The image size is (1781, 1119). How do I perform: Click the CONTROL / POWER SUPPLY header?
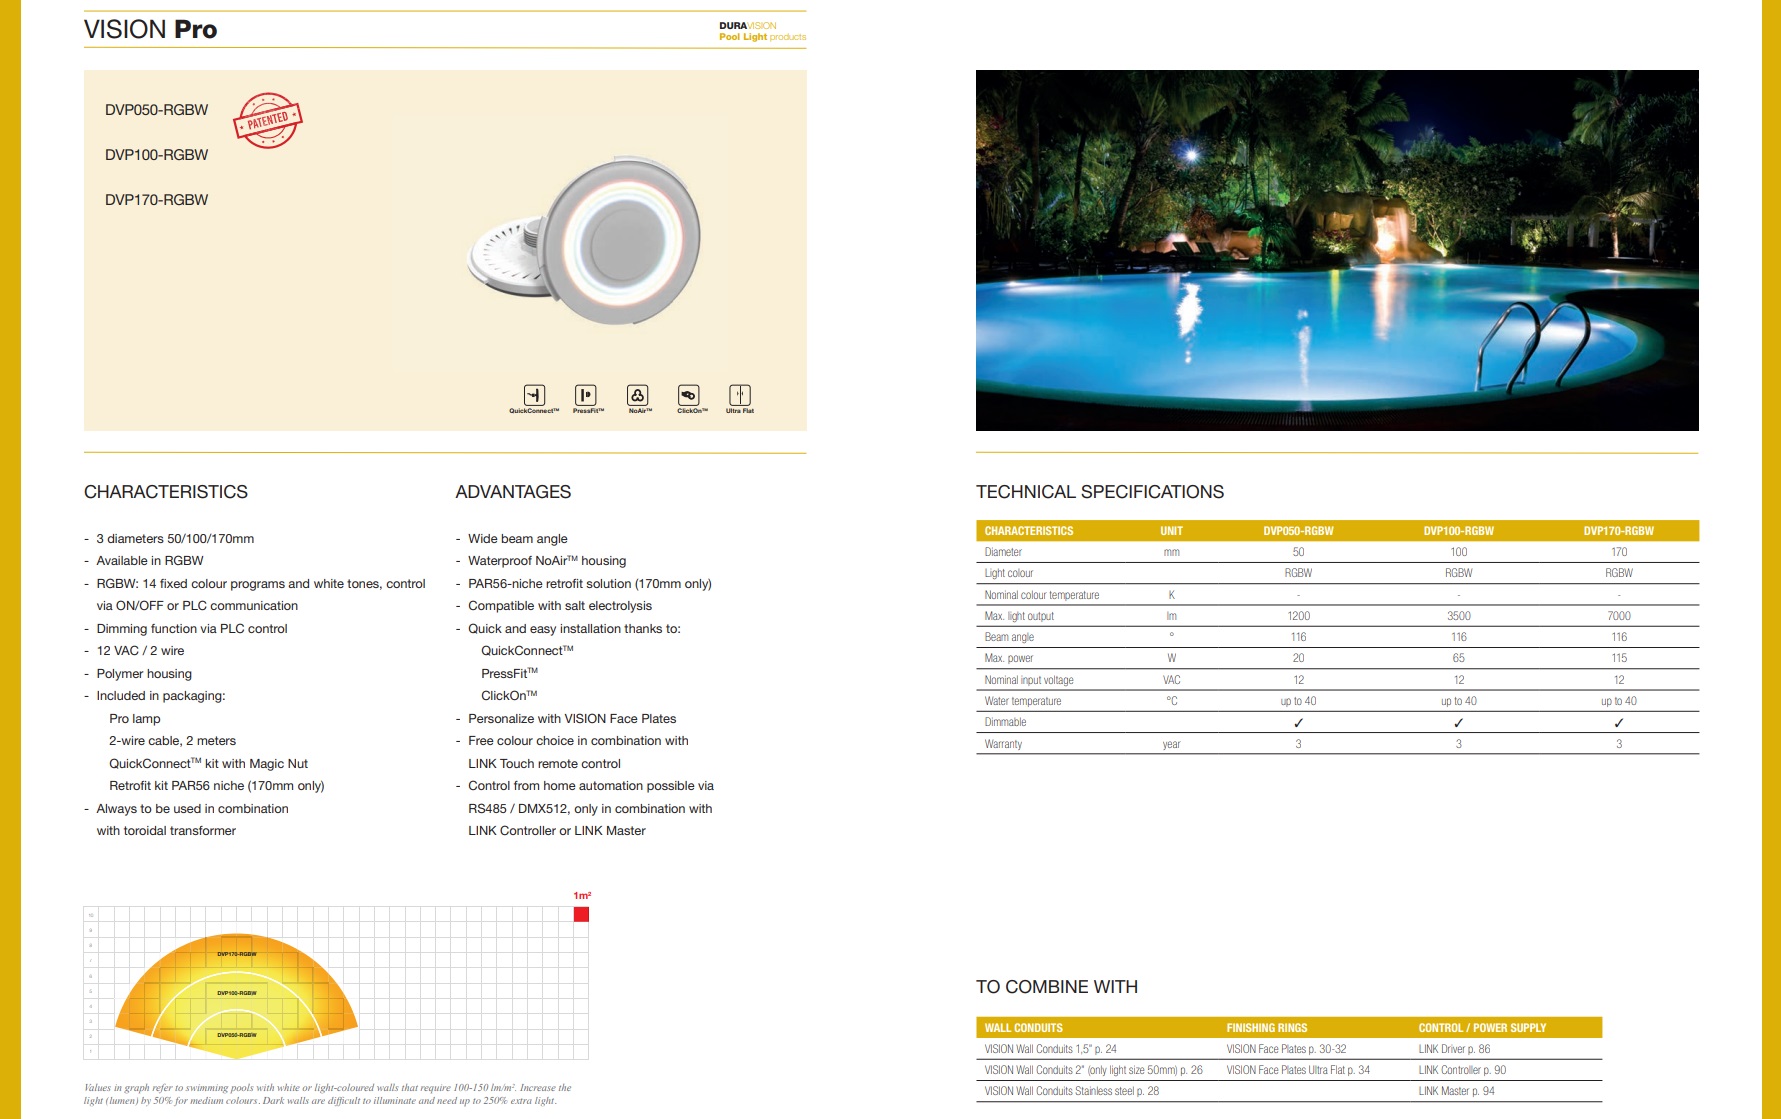(1482, 1028)
